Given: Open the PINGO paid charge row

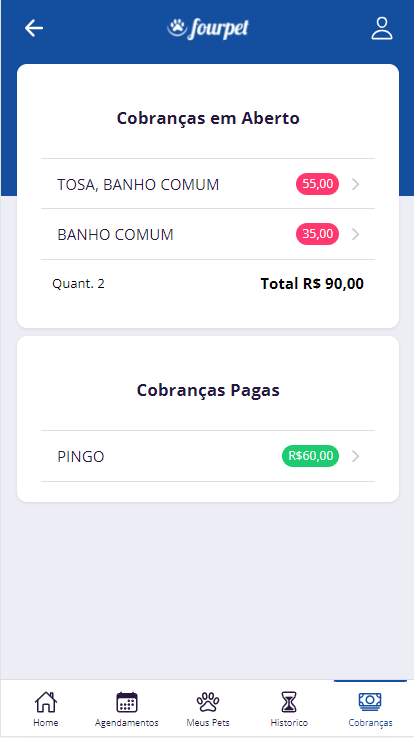Looking at the screenshot, I should click(208, 456).
